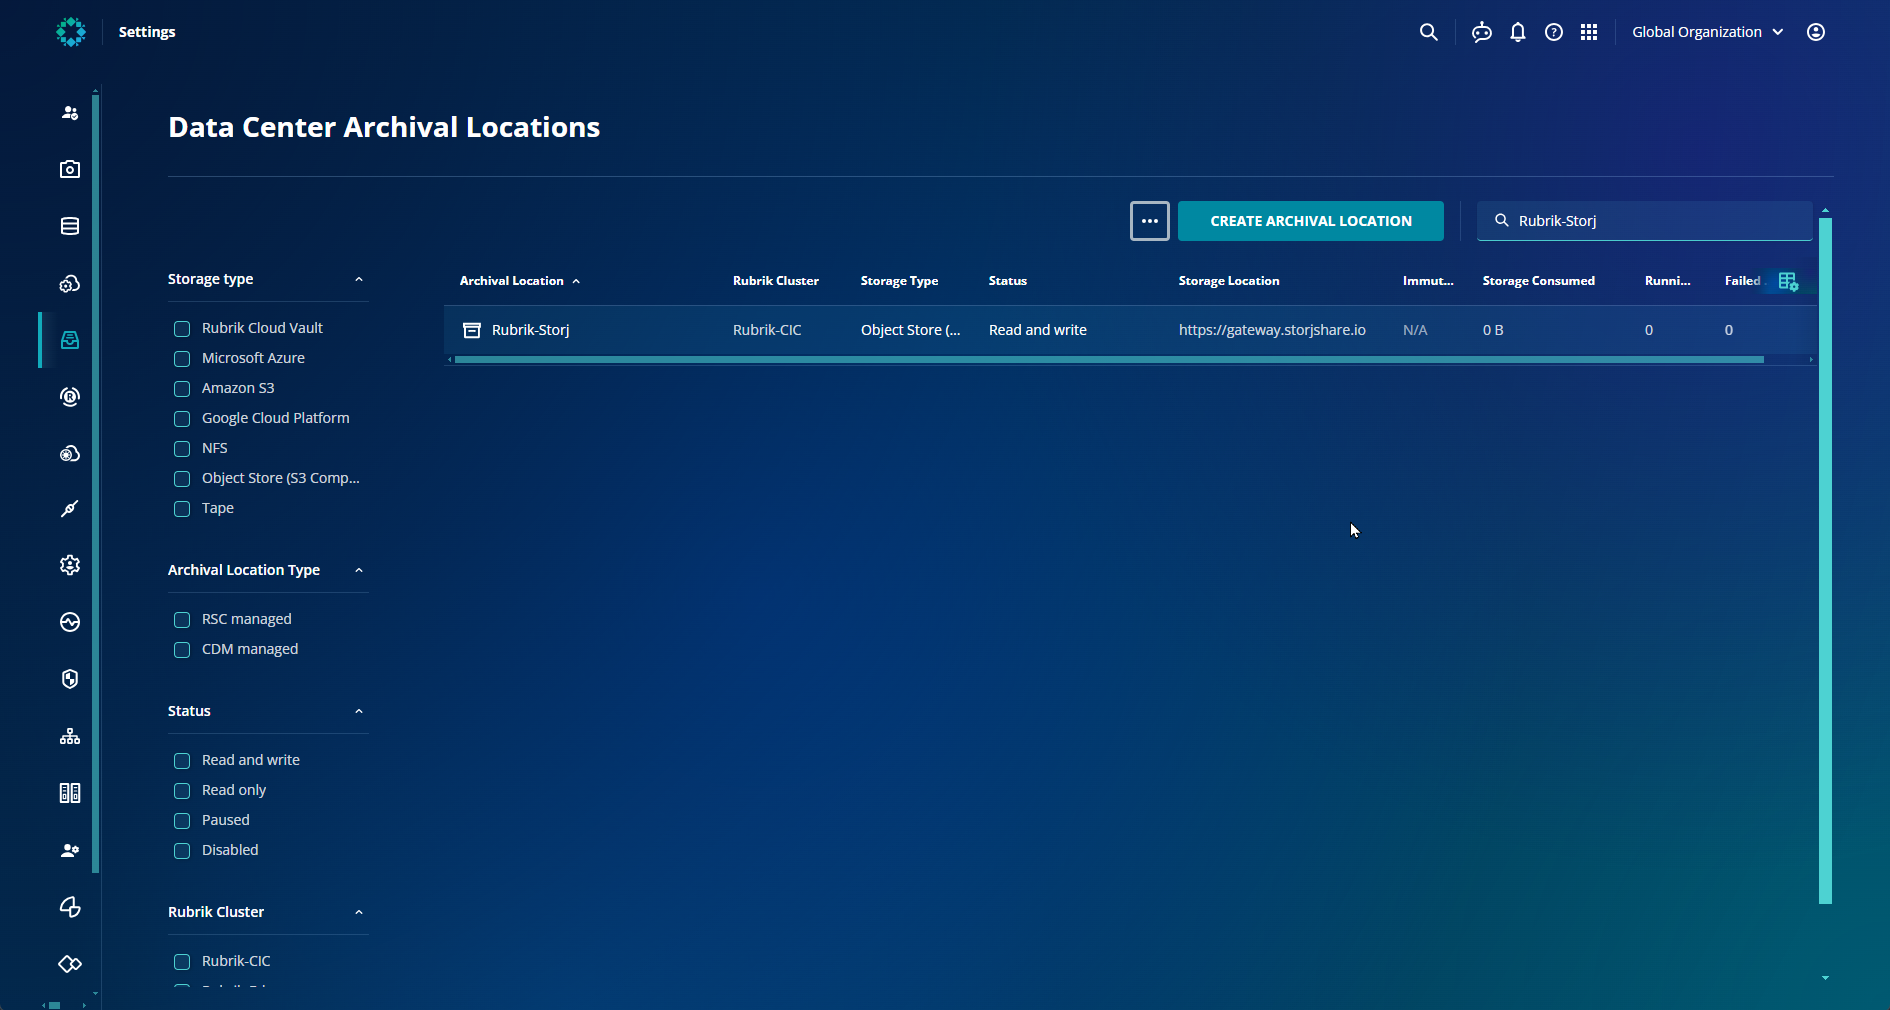Open the cloud R replication sidebar icon
Image resolution: width=1890 pixels, height=1010 pixels.
pos(70,397)
